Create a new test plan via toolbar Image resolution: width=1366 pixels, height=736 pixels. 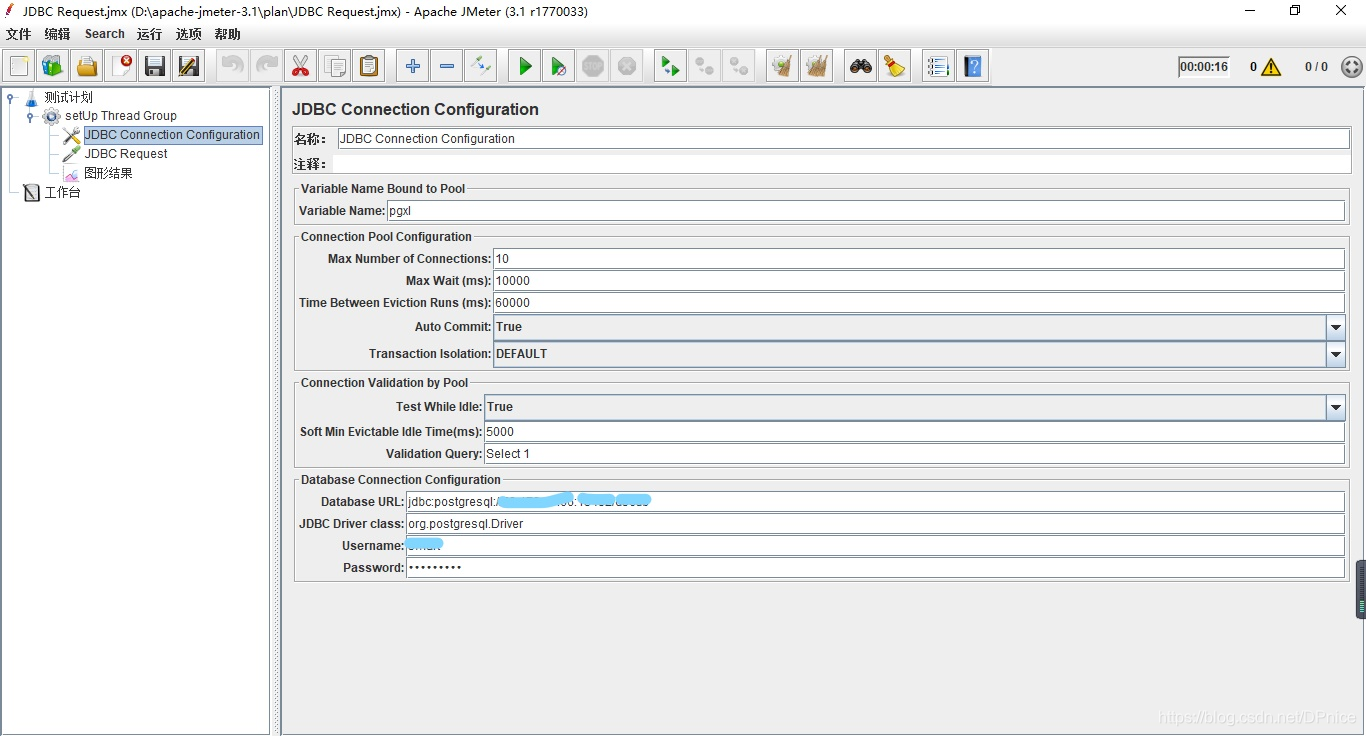click(19, 67)
